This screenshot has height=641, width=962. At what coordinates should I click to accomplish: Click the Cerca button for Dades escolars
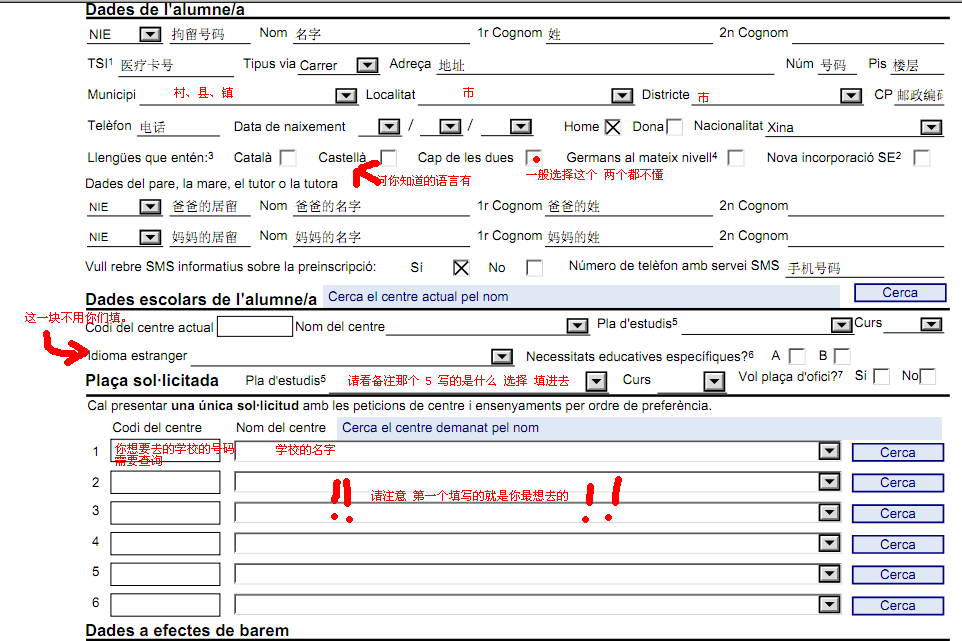899,292
